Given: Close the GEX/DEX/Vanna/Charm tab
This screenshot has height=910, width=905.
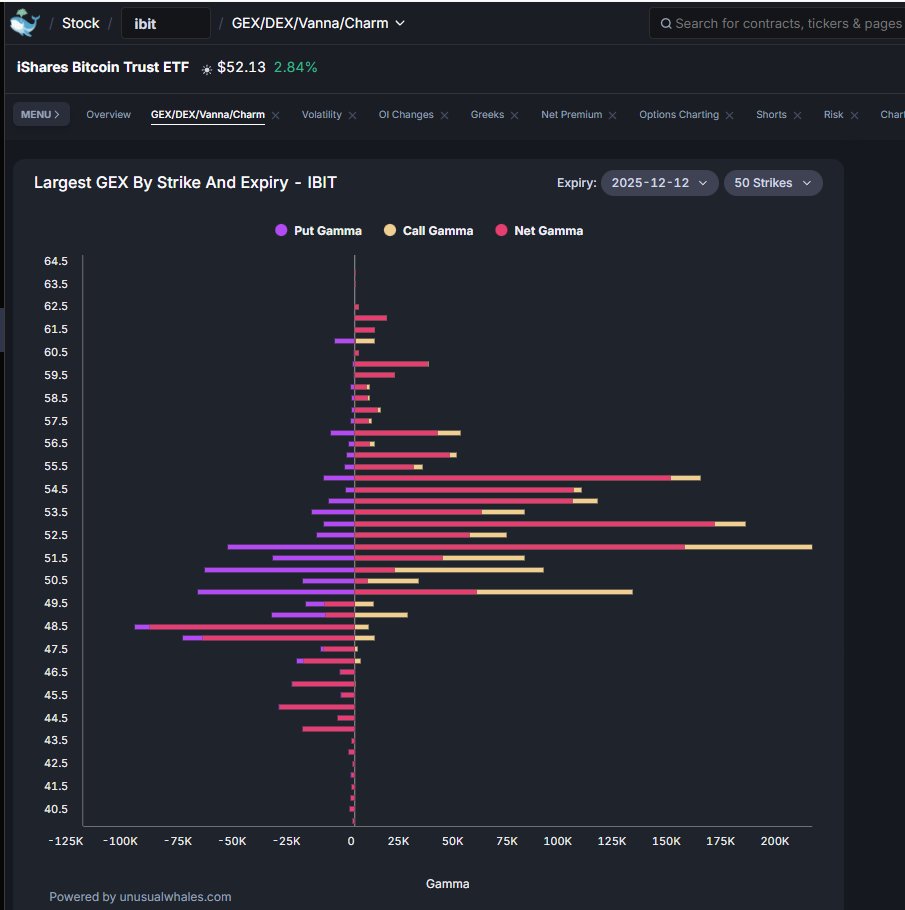Looking at the screenshot, I should pos(276,115).
